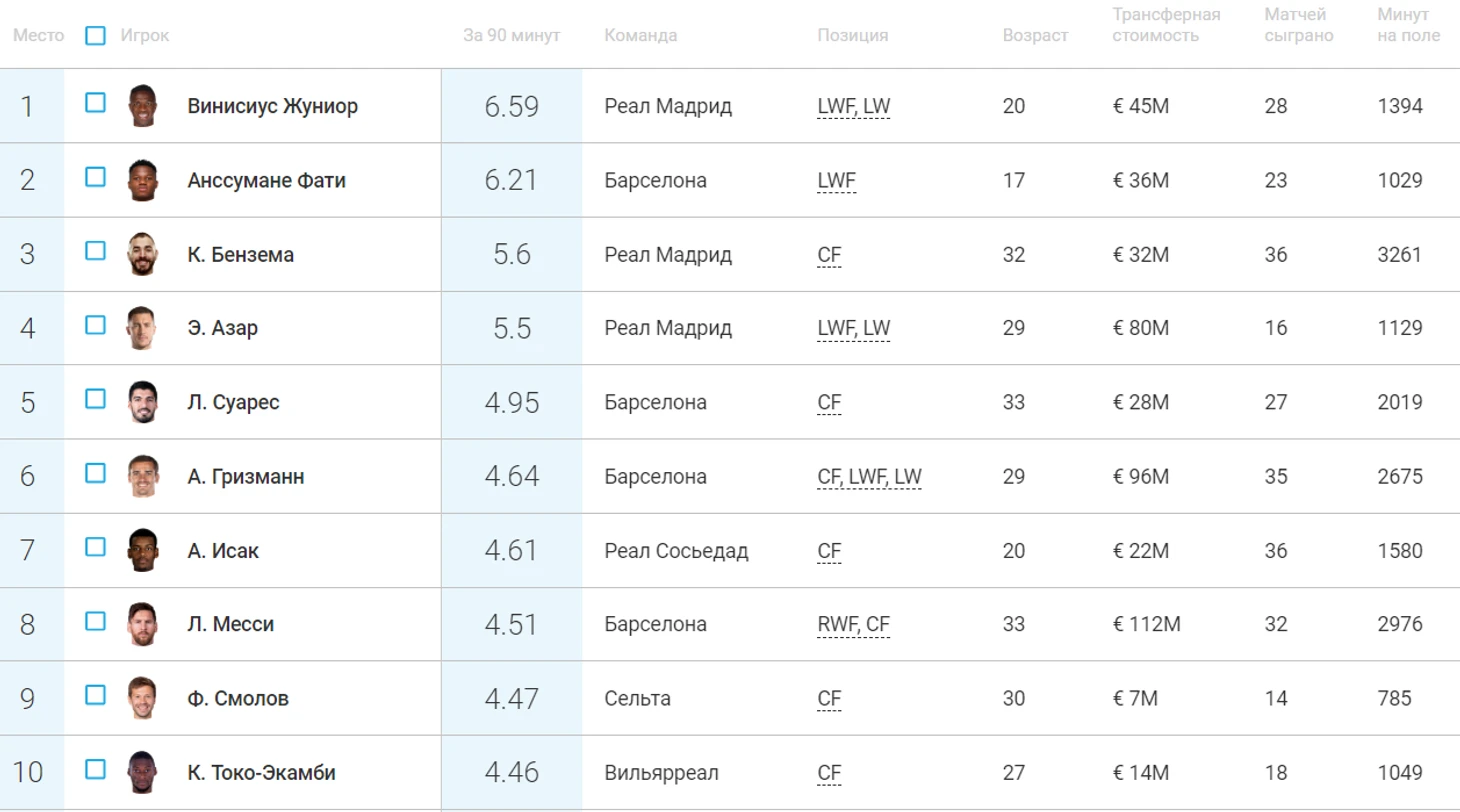Image resolution: width=1460 pixels, height=812 pixels.
Task: Click Griezmann's player photo
Action: pos(144,476)
